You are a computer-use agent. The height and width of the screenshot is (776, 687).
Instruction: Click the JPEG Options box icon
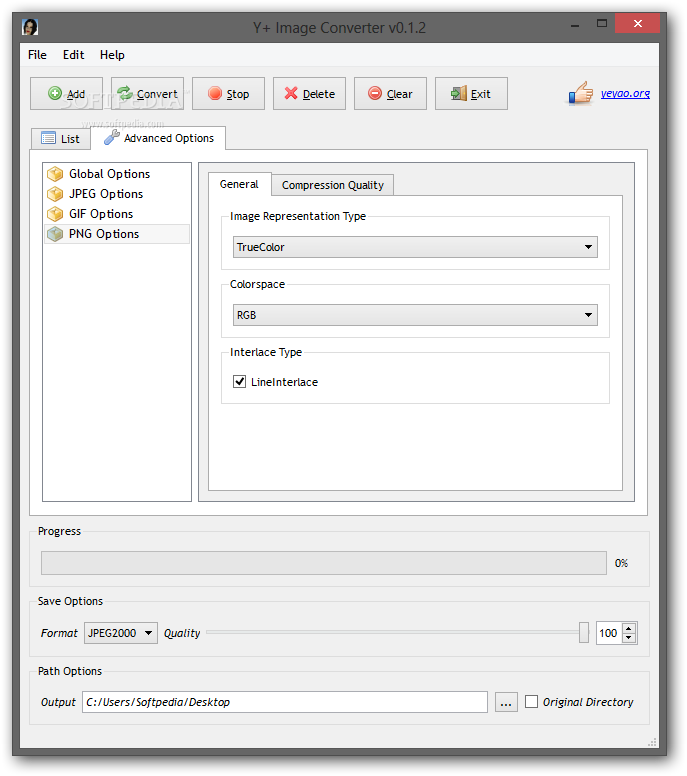(x=55, y=194)
